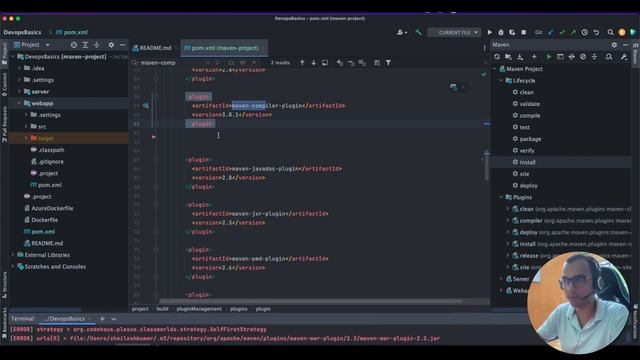Analyze dependencies icon in Maven toolbar
The height and width of the screenshot is (360, 640).
609,57
